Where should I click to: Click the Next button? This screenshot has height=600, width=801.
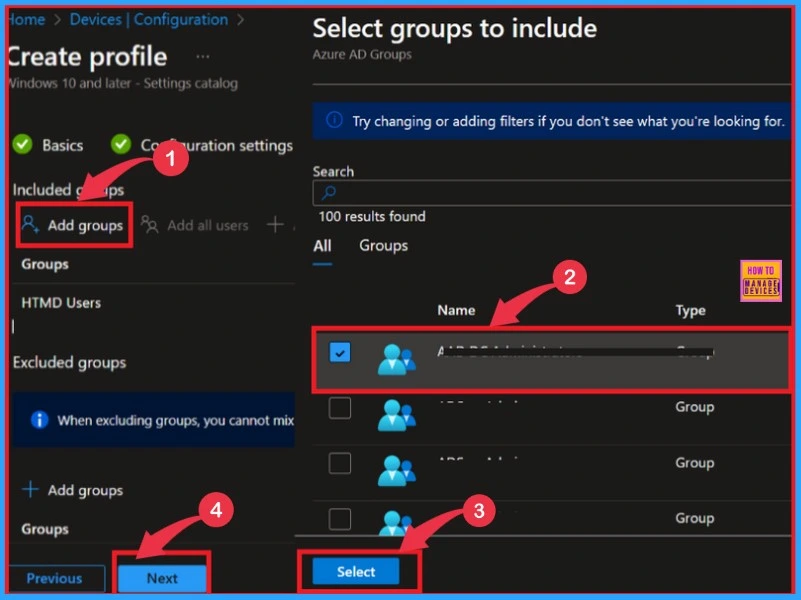[162, 578]
